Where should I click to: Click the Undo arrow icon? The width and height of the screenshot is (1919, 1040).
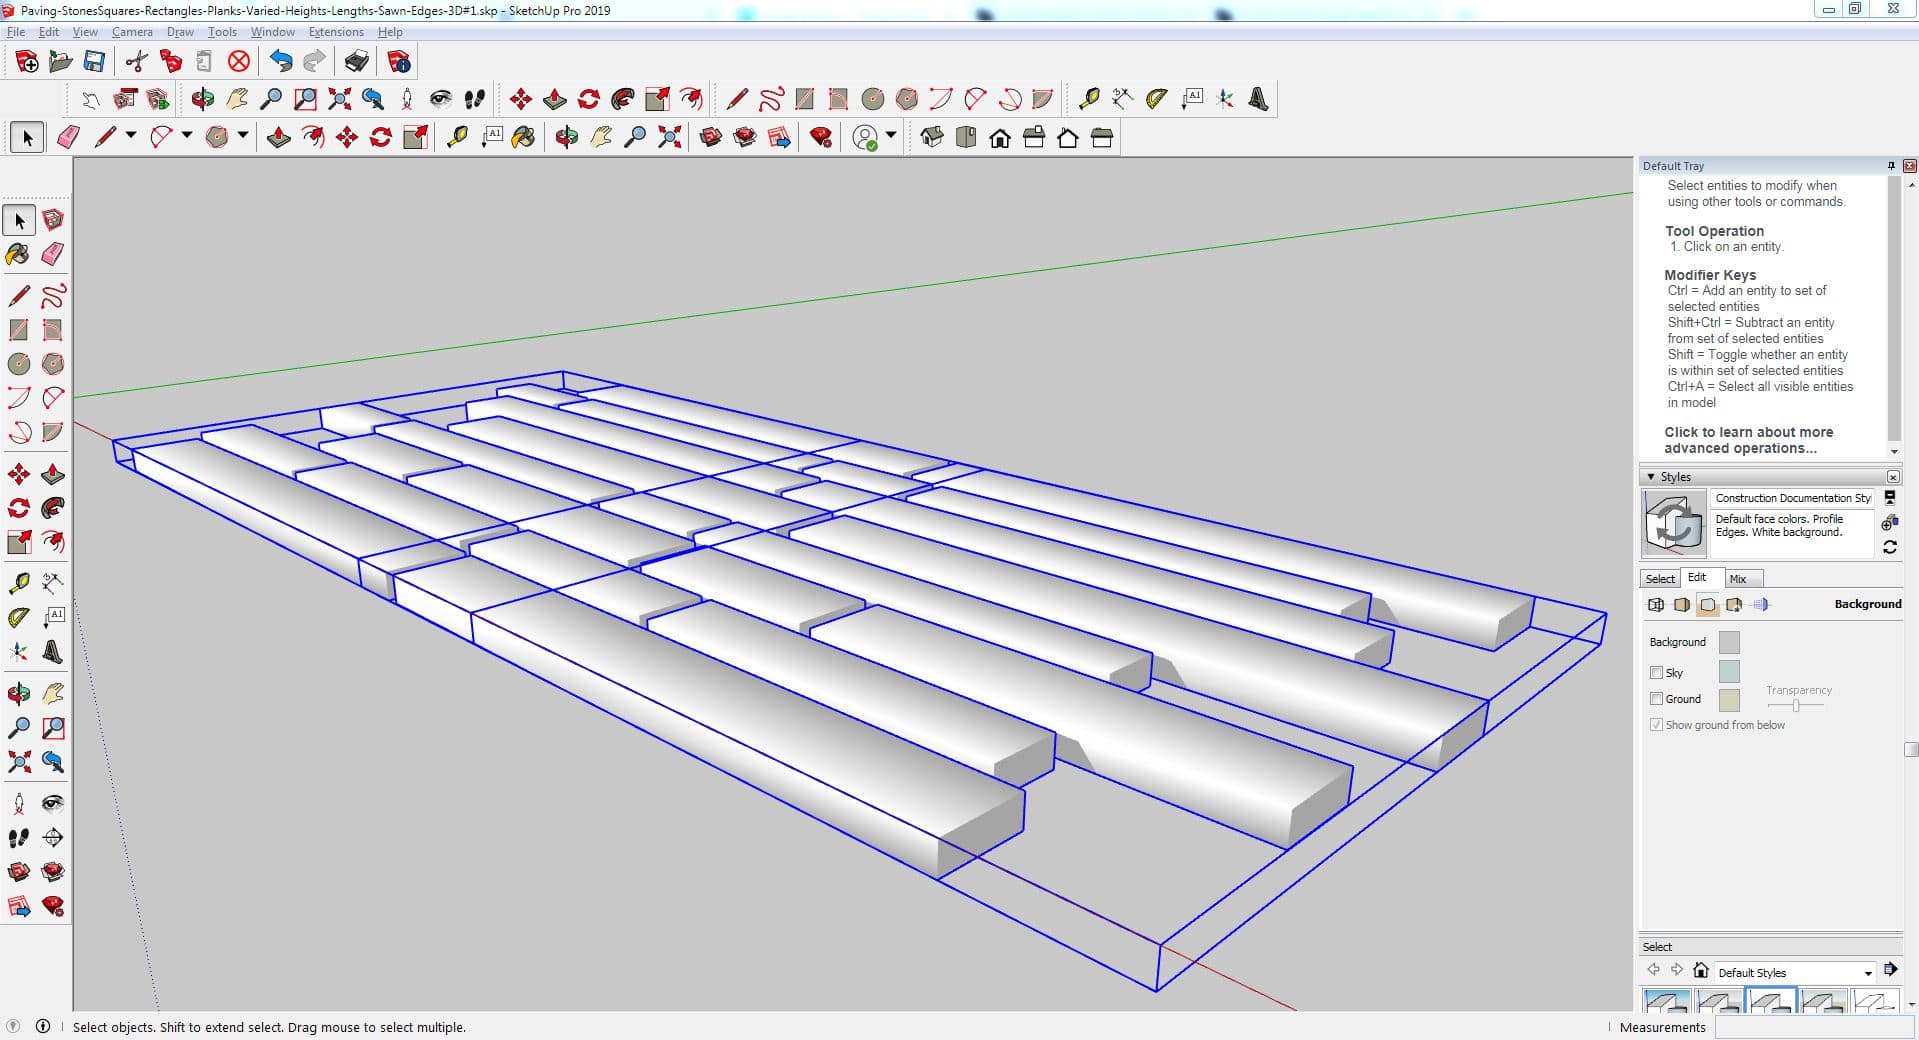(x=281, y=62)
